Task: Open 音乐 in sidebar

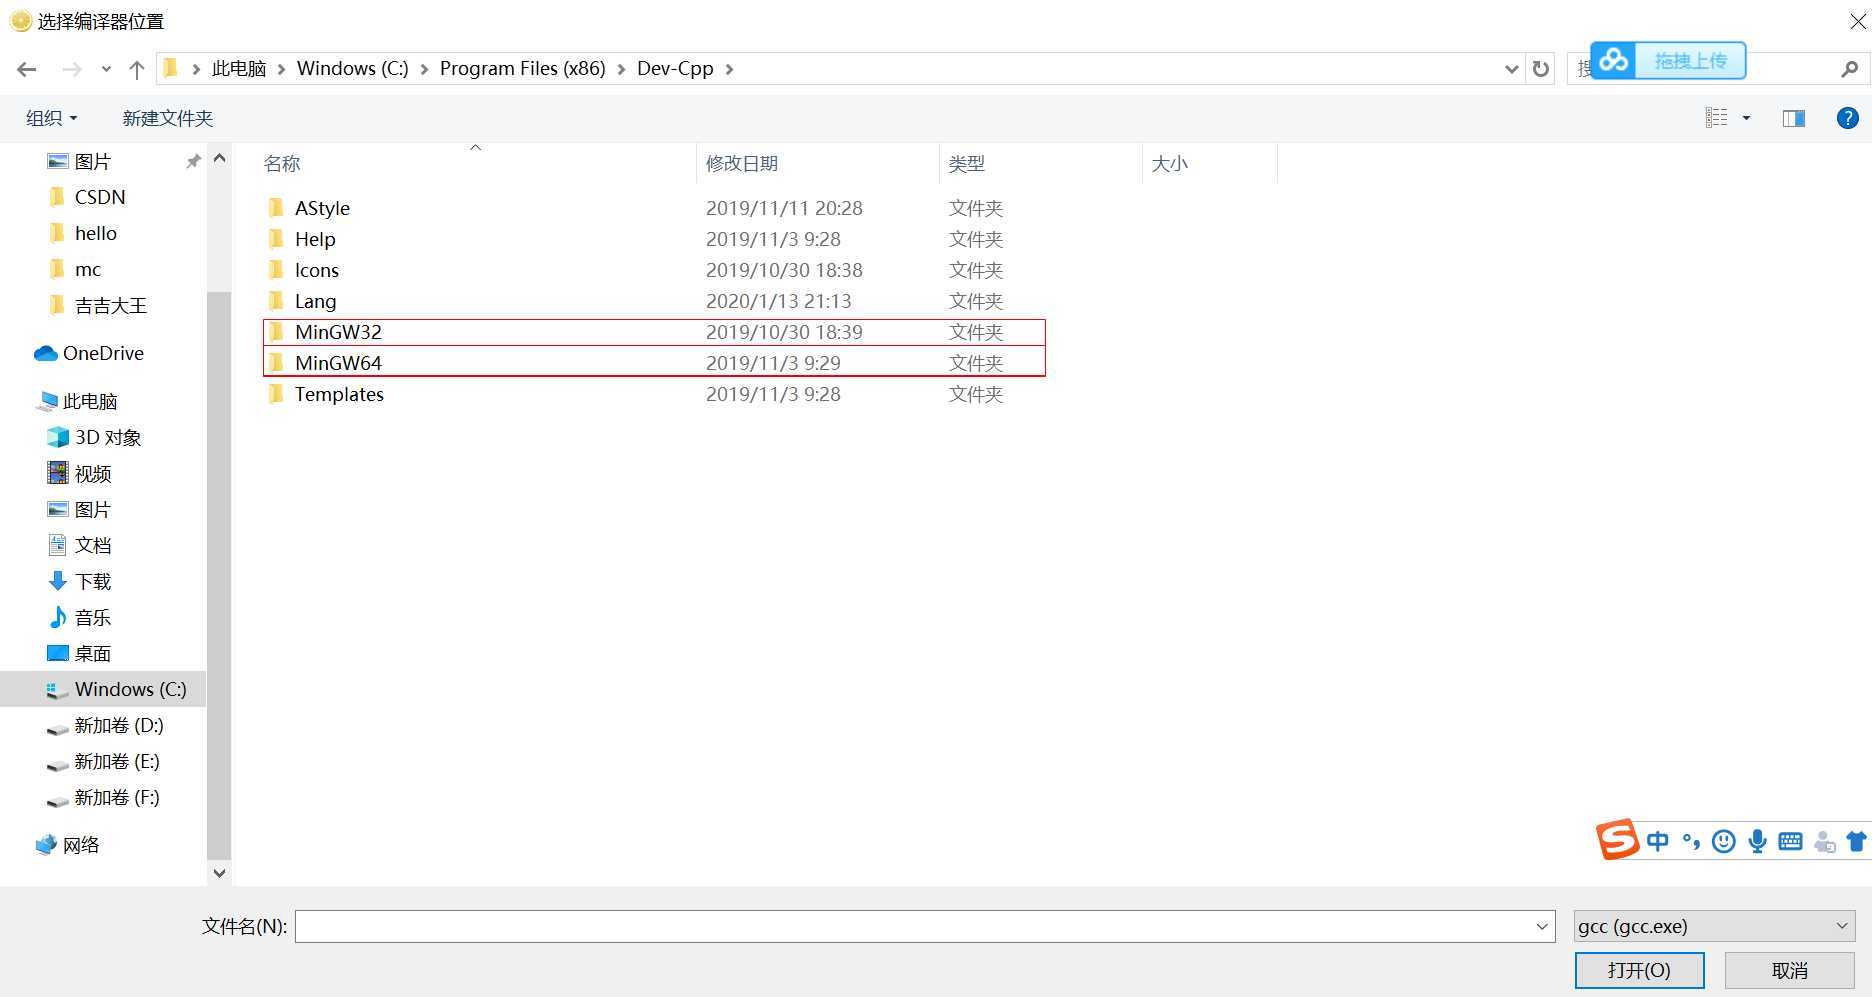Action: click(92, 617)
